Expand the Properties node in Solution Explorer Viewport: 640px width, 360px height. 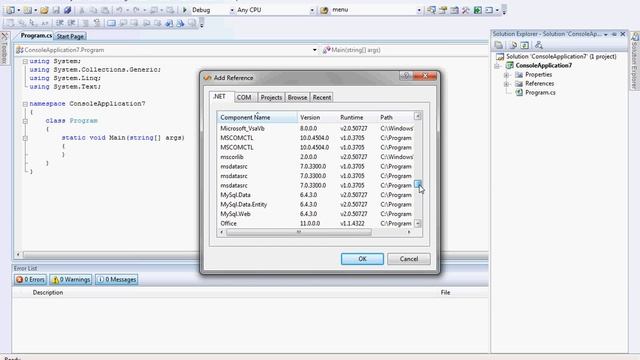(x=506, y=75)
